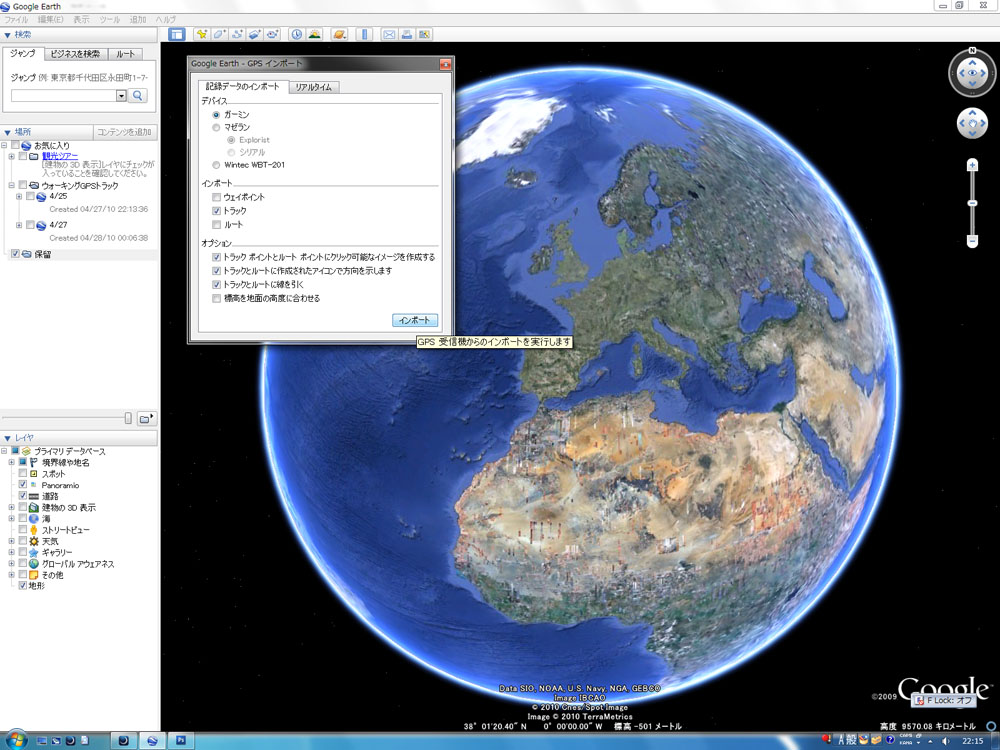Screen dimensions: 1000x750
Task: Open the ファイル menu
Action: [x=16, y=20]
